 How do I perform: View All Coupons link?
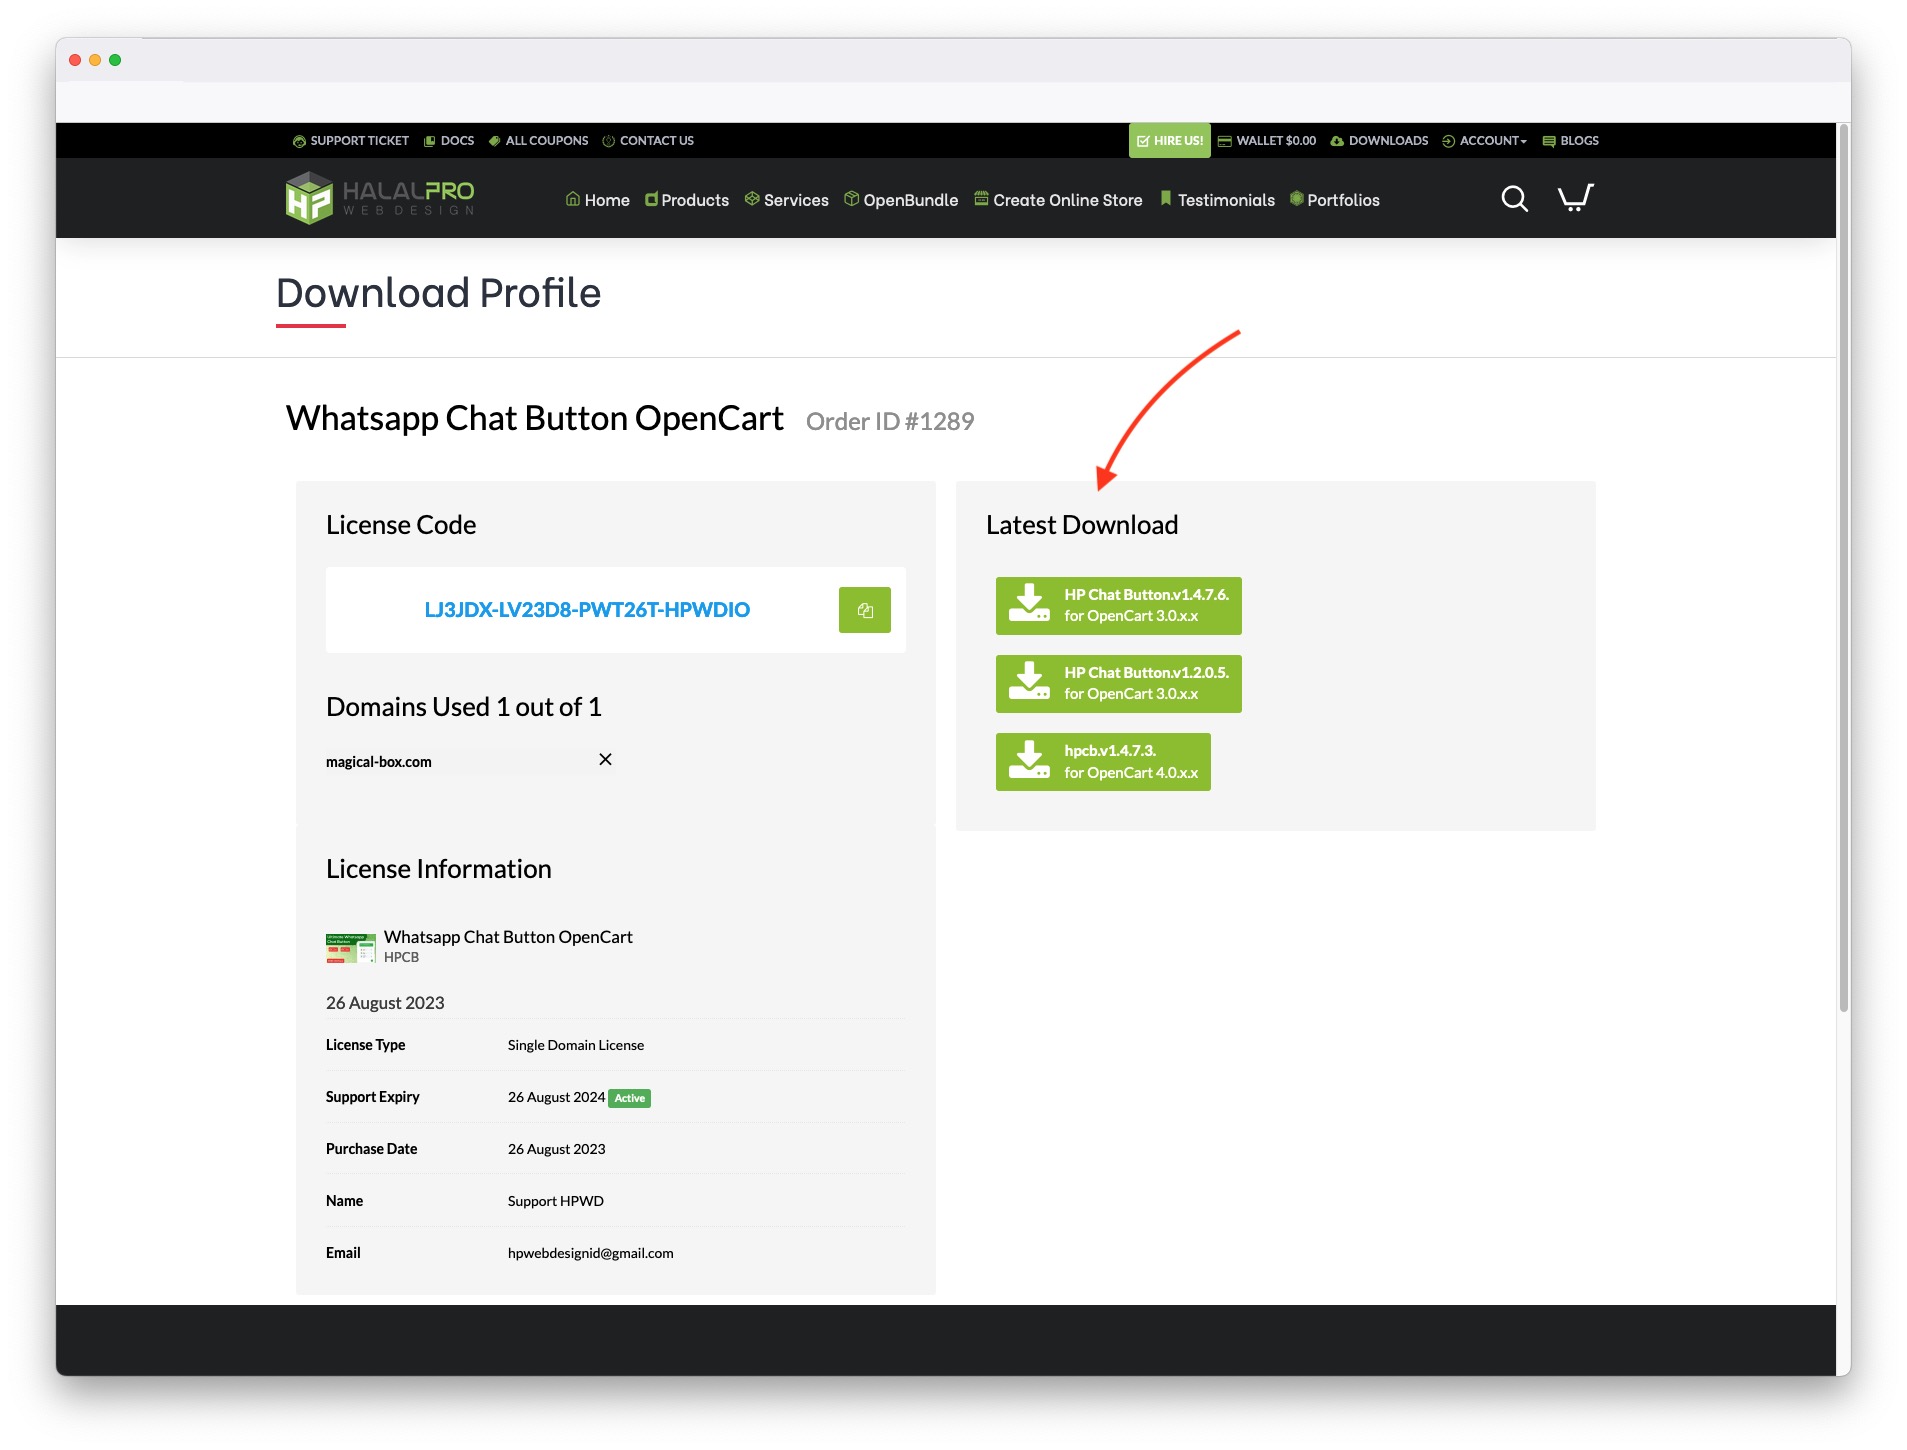point(538,141)
